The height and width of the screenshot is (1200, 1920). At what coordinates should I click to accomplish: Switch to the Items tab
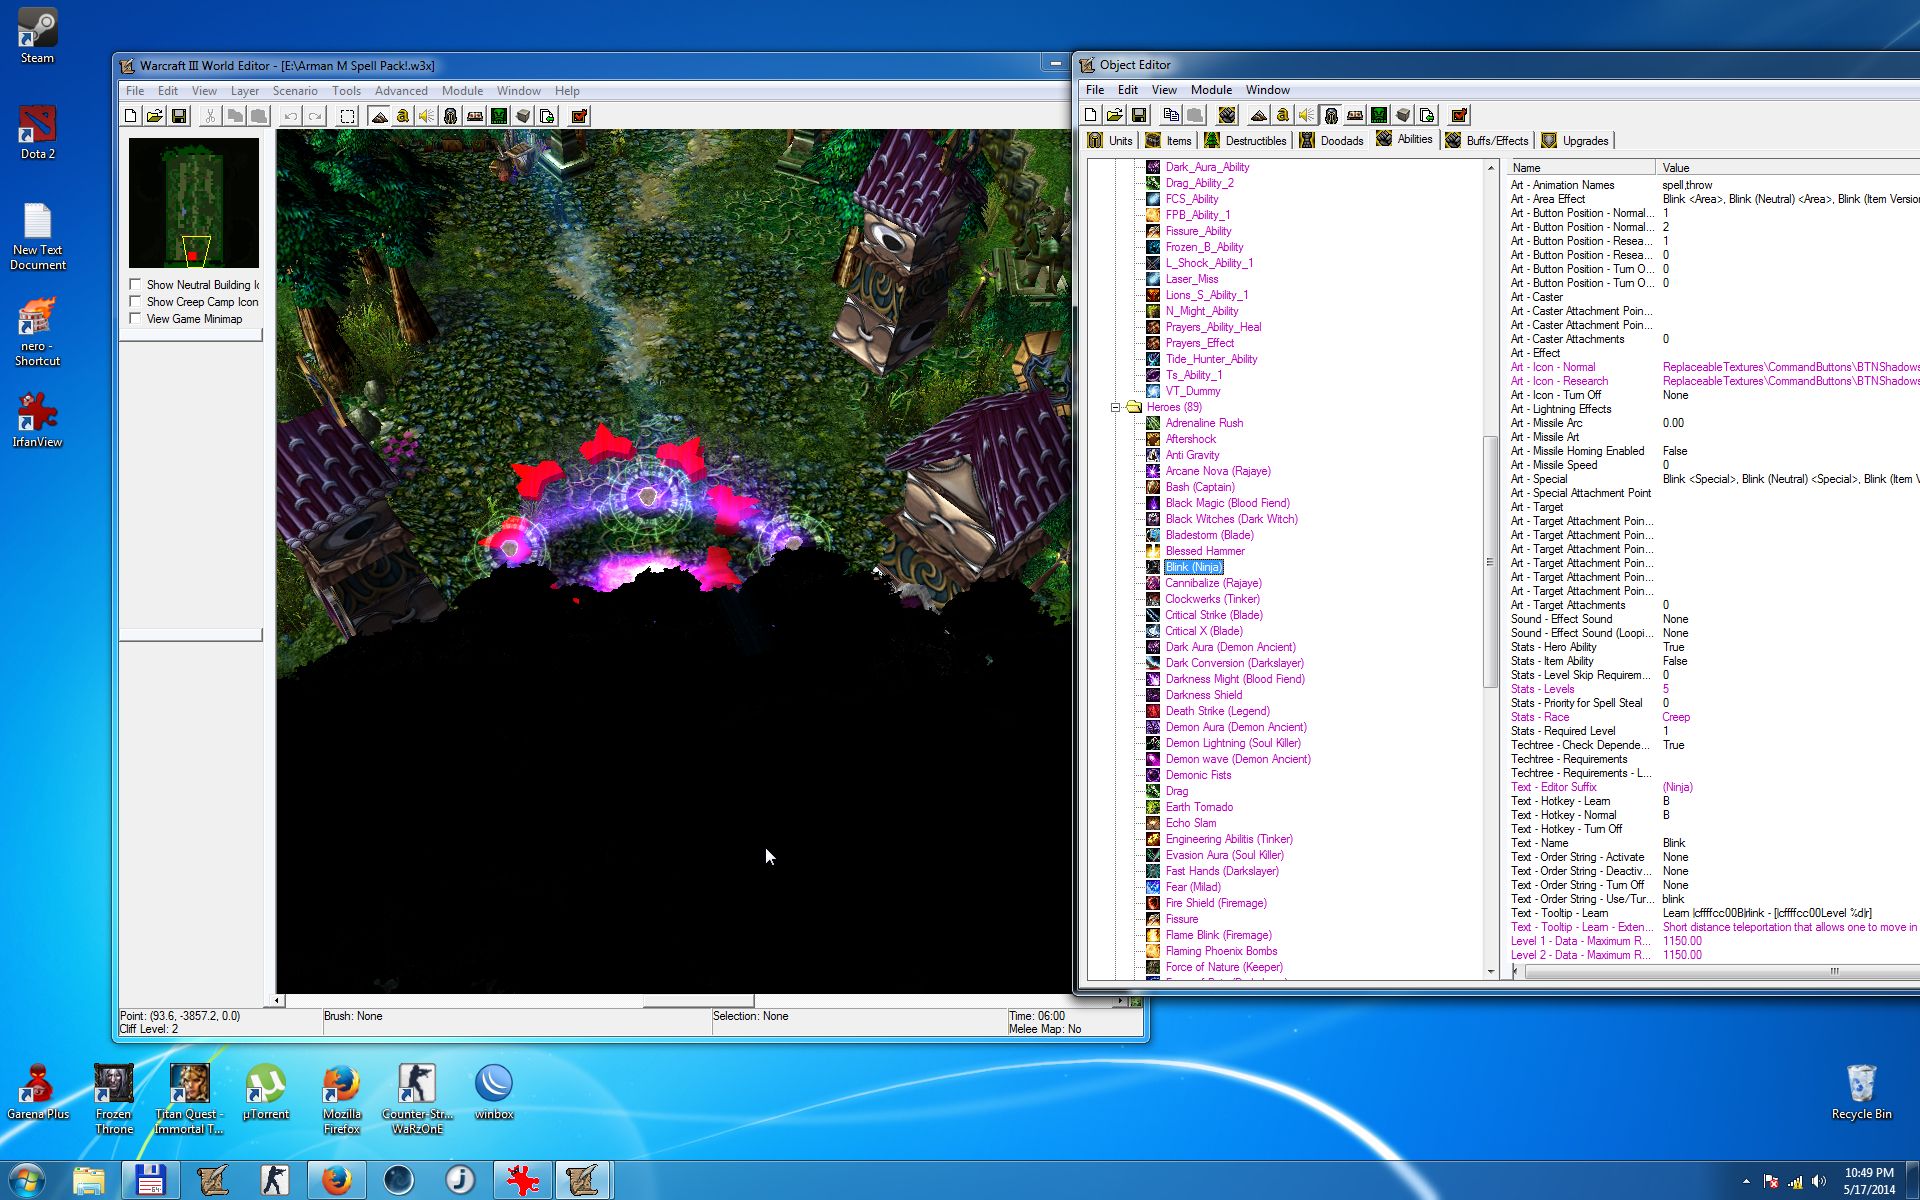pos(1169,141)
